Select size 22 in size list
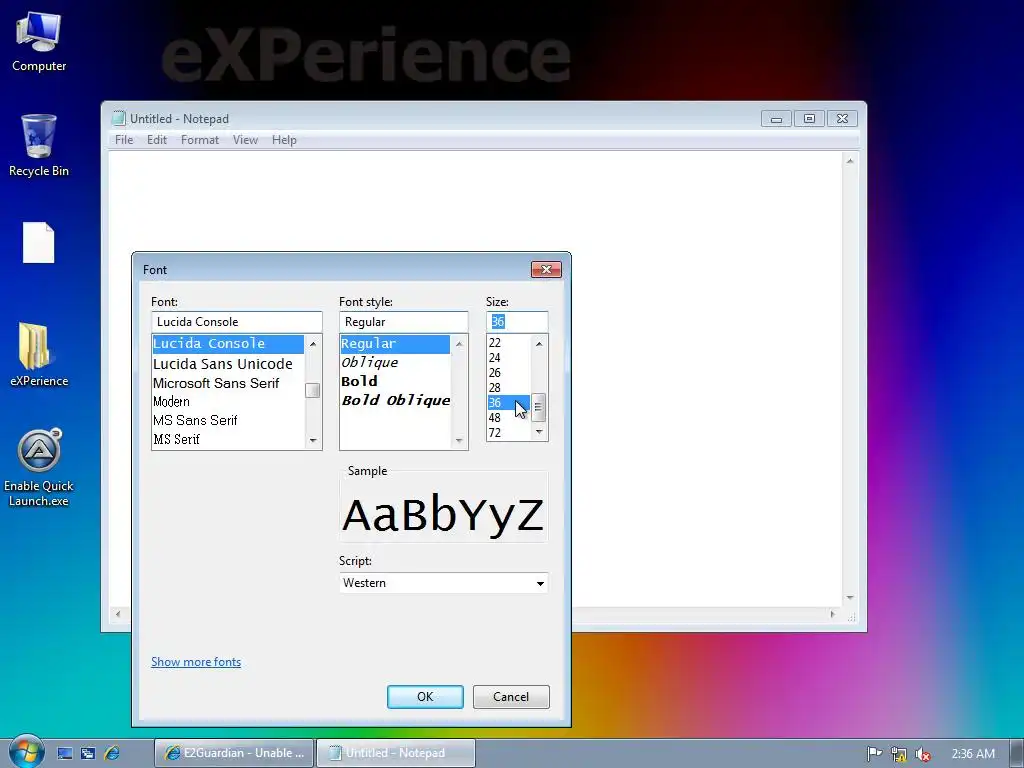This screenshot has height=768, width=1024. (508, 343)
